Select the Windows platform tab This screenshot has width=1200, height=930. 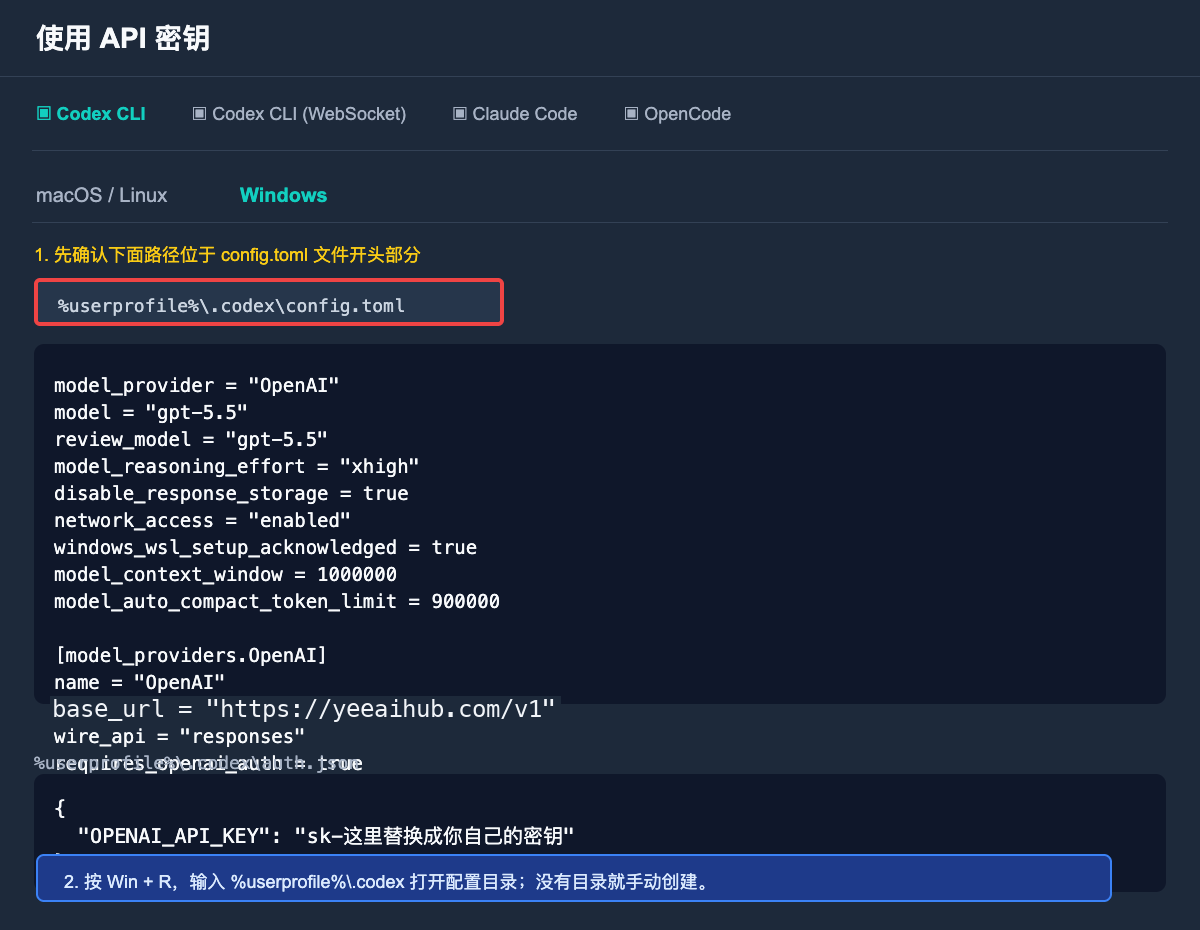pos(283,195)
